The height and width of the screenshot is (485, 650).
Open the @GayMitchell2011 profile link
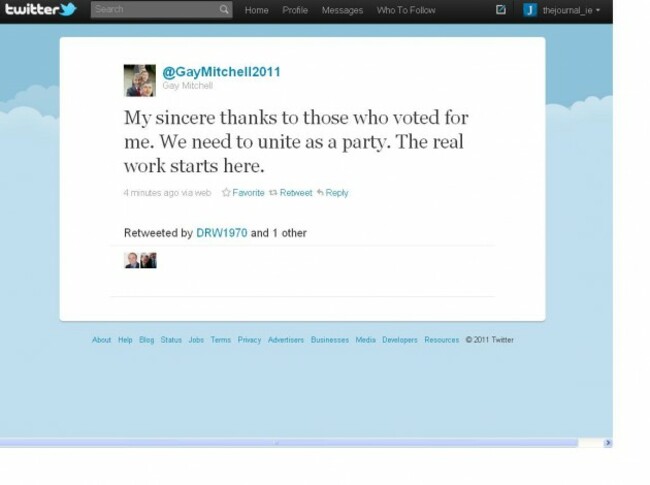[x=221, y=72]
